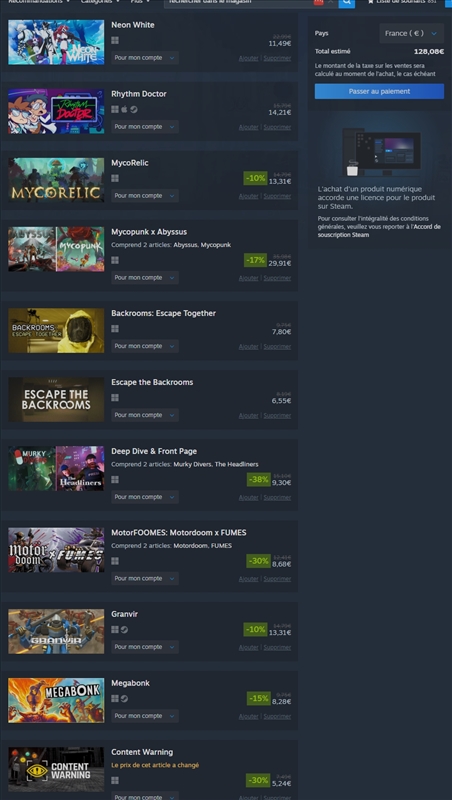Screen dimensions: 452x800
Task: Click the Windows icon under Escape the Backrooms
Action: [115, 397]
